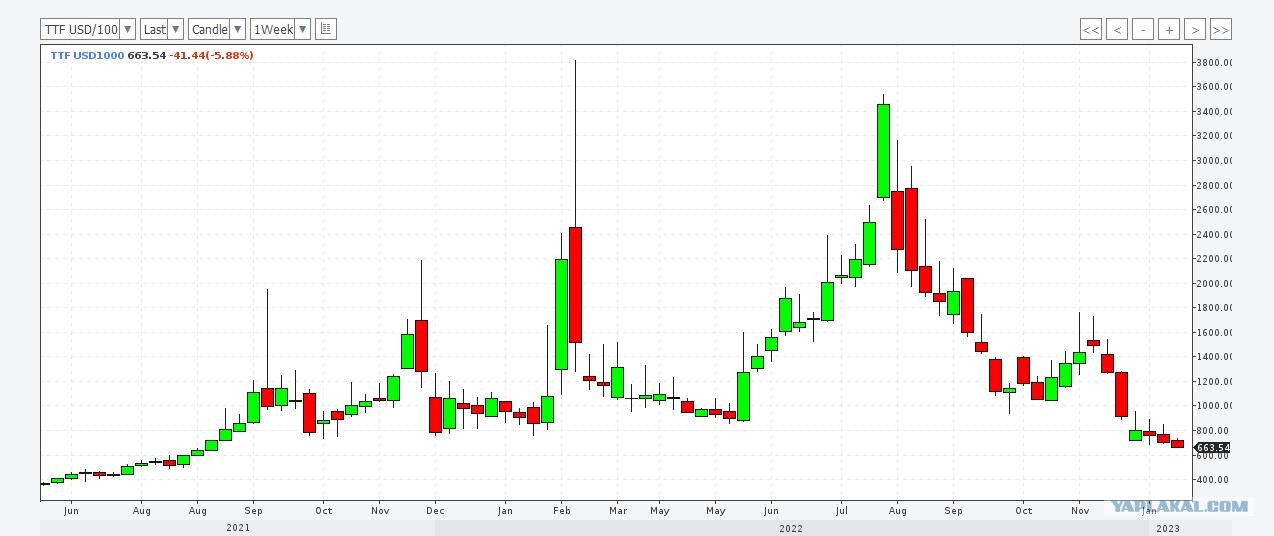Click the 1600.00 price axis label
The image size is (1274, 536).
click(1213, 333)
